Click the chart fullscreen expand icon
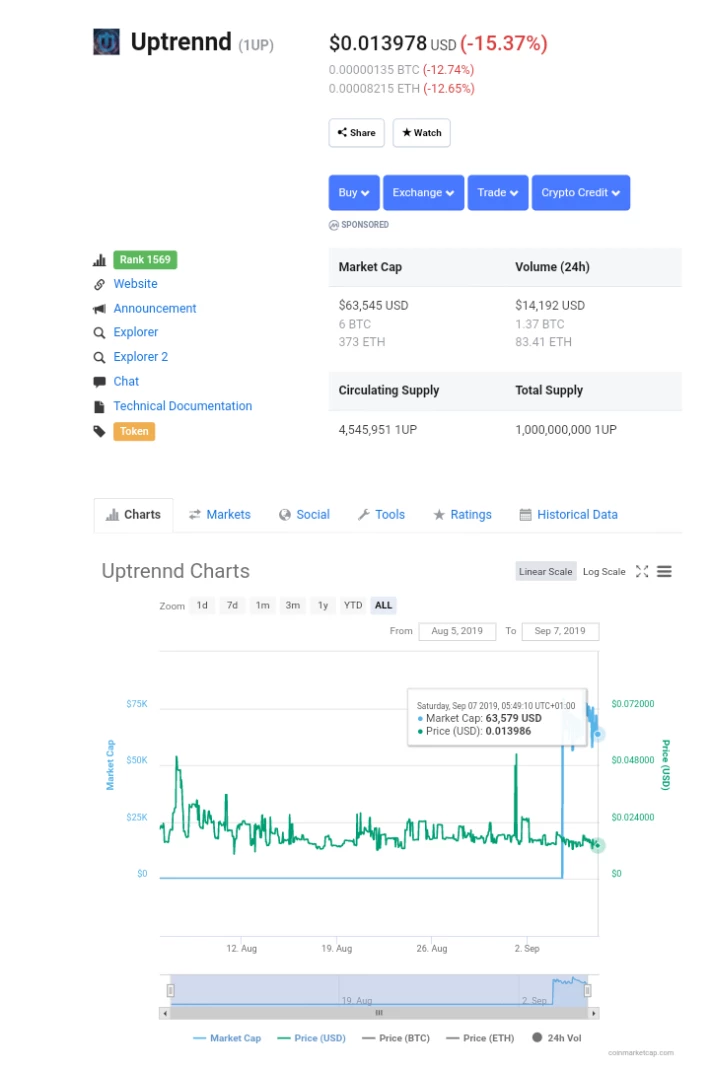 tap(642, 571)
